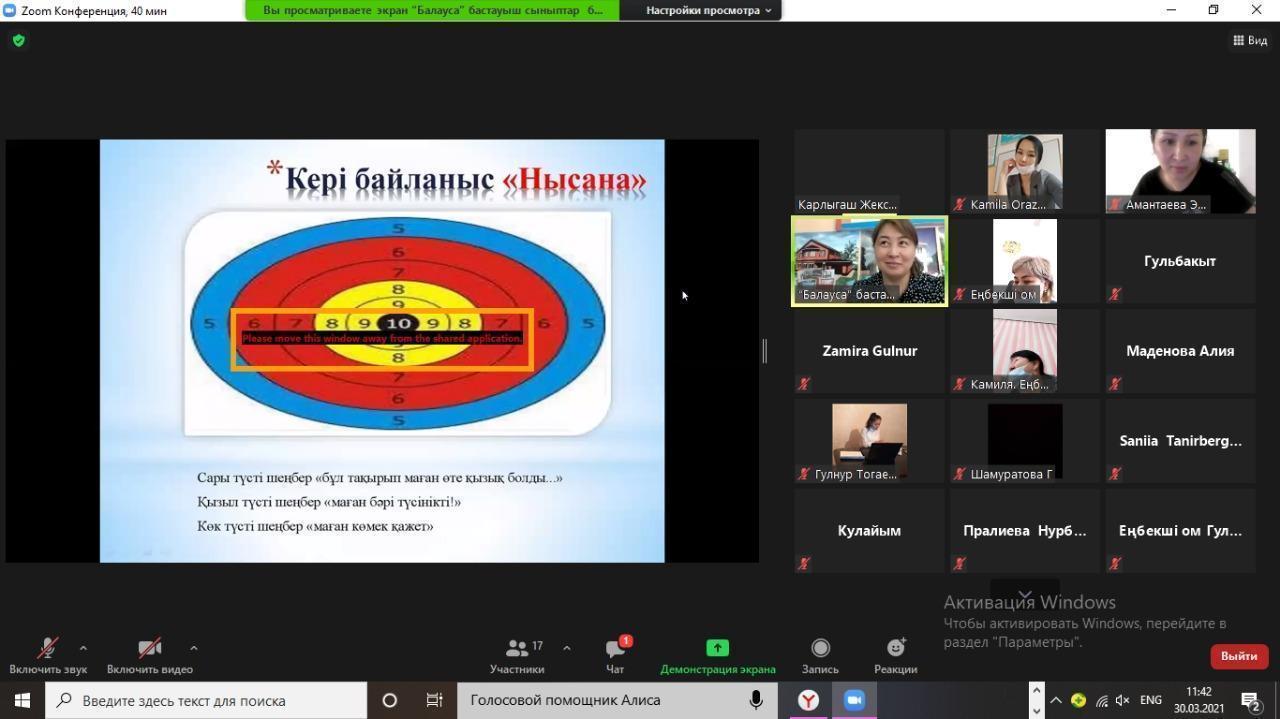Click the green encryption shield icon
This screenshot has height=719, width=1280.
(19, 41)
